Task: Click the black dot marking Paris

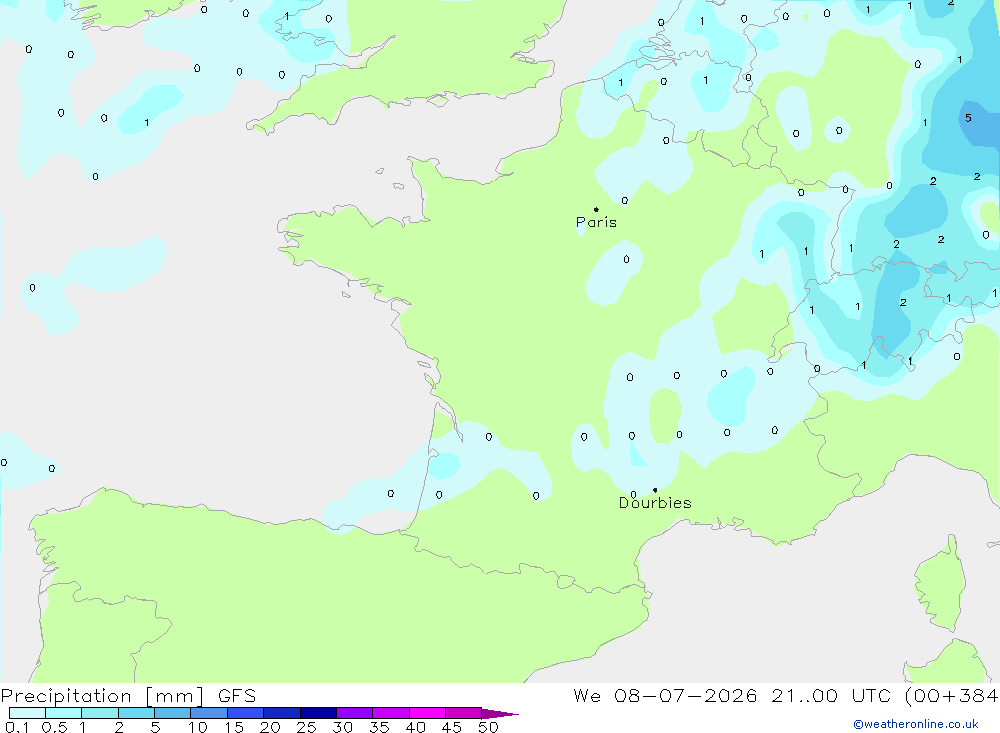Action: click(x=596, y=209)
